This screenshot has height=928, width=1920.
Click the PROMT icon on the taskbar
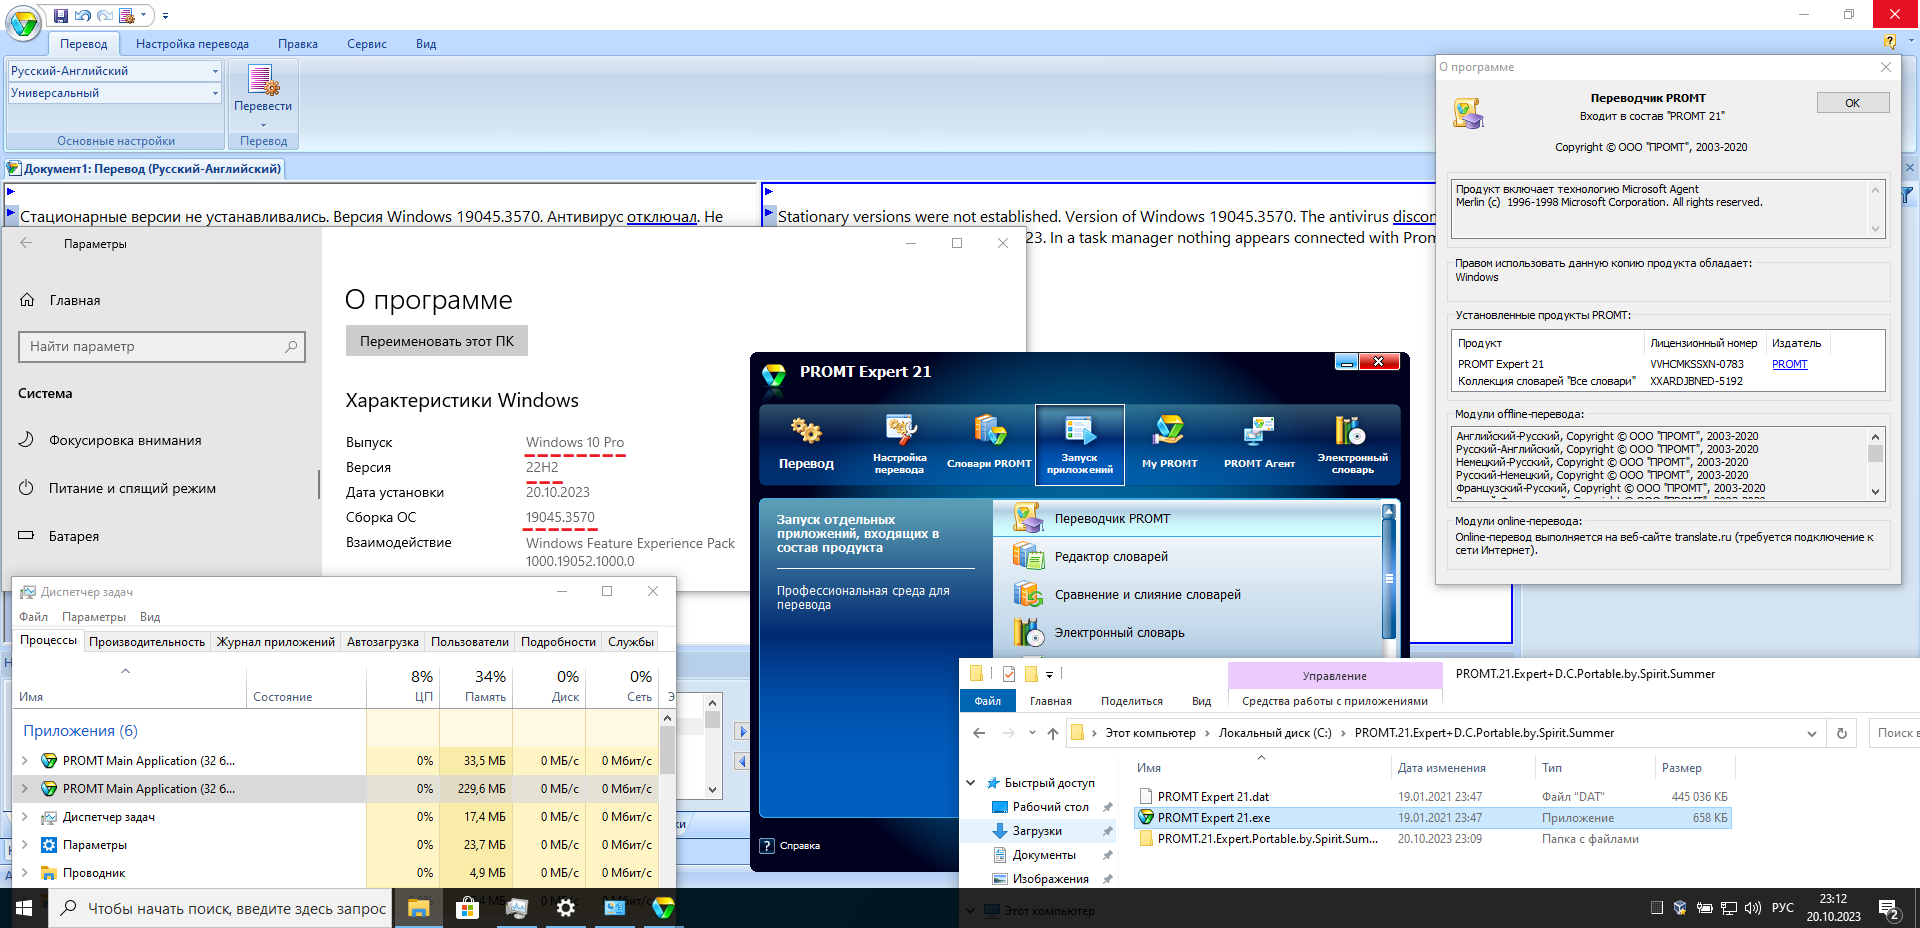pos(663,908)
